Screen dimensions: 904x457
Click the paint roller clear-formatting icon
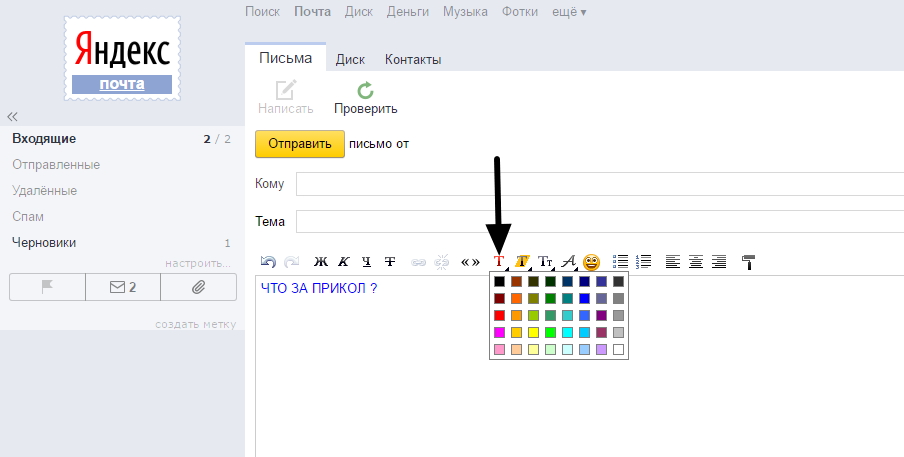tap(748, 262)
